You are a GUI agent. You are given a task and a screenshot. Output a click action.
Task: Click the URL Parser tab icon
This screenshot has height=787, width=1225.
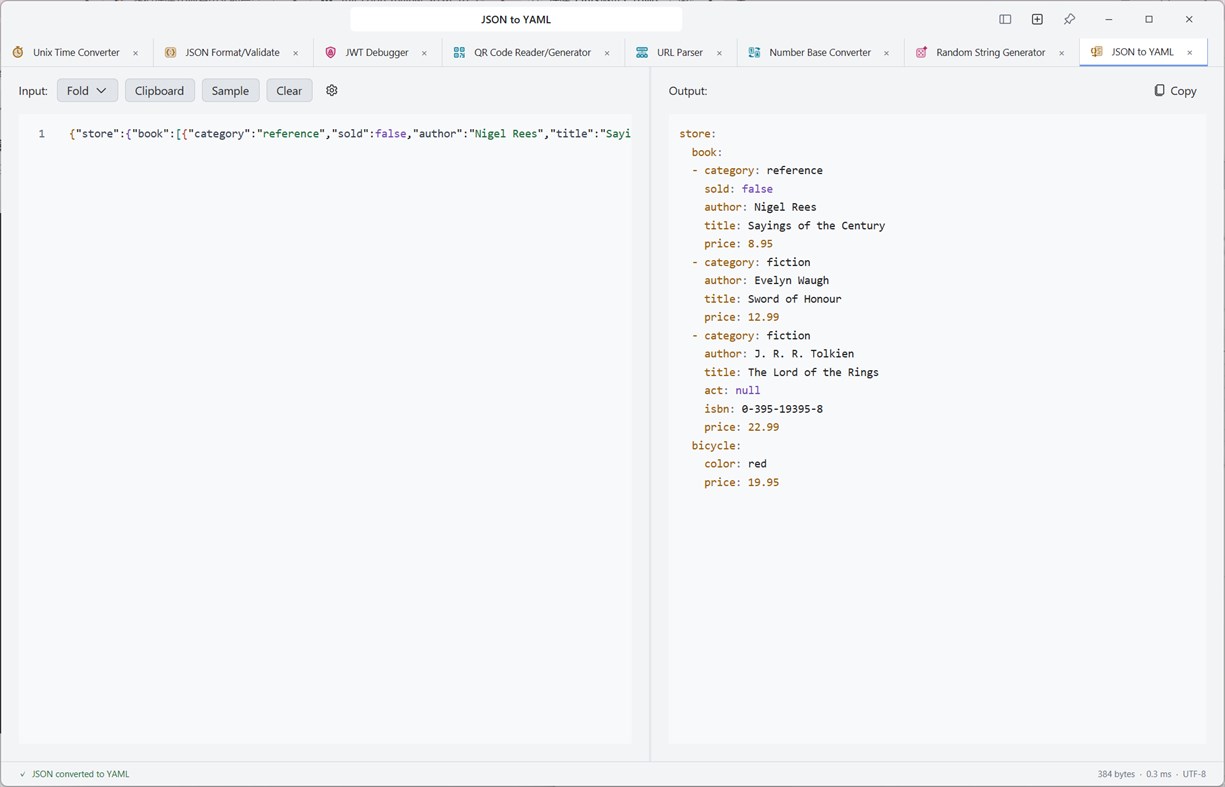point(642,52)
